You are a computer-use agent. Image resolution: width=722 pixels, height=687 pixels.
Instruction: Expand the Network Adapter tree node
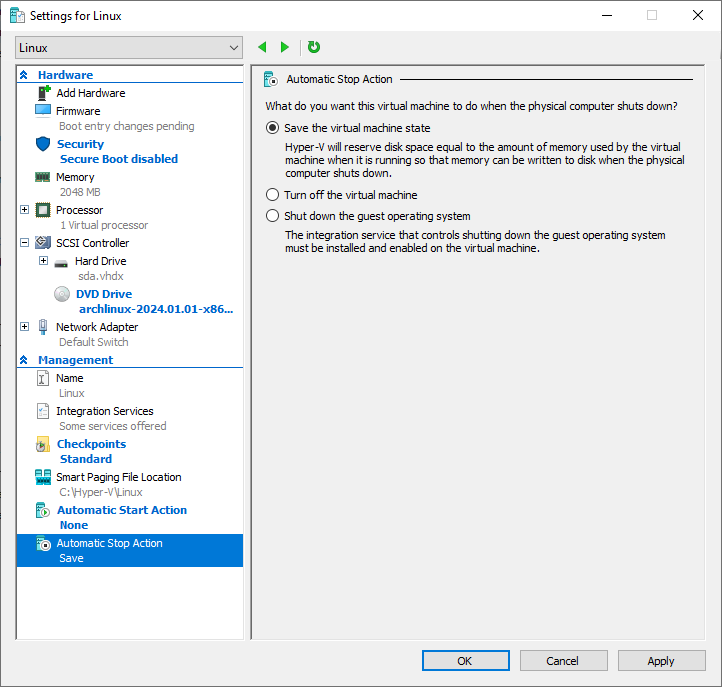coord(25,326)
